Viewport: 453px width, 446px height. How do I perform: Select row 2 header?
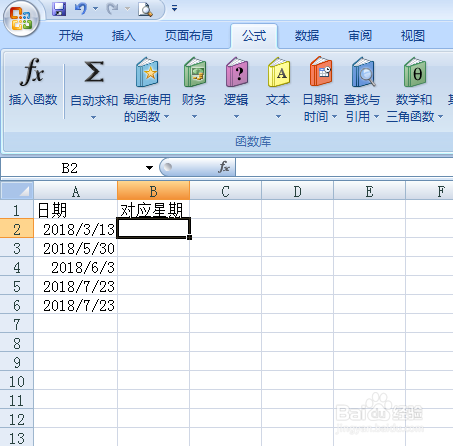[17, 229]
